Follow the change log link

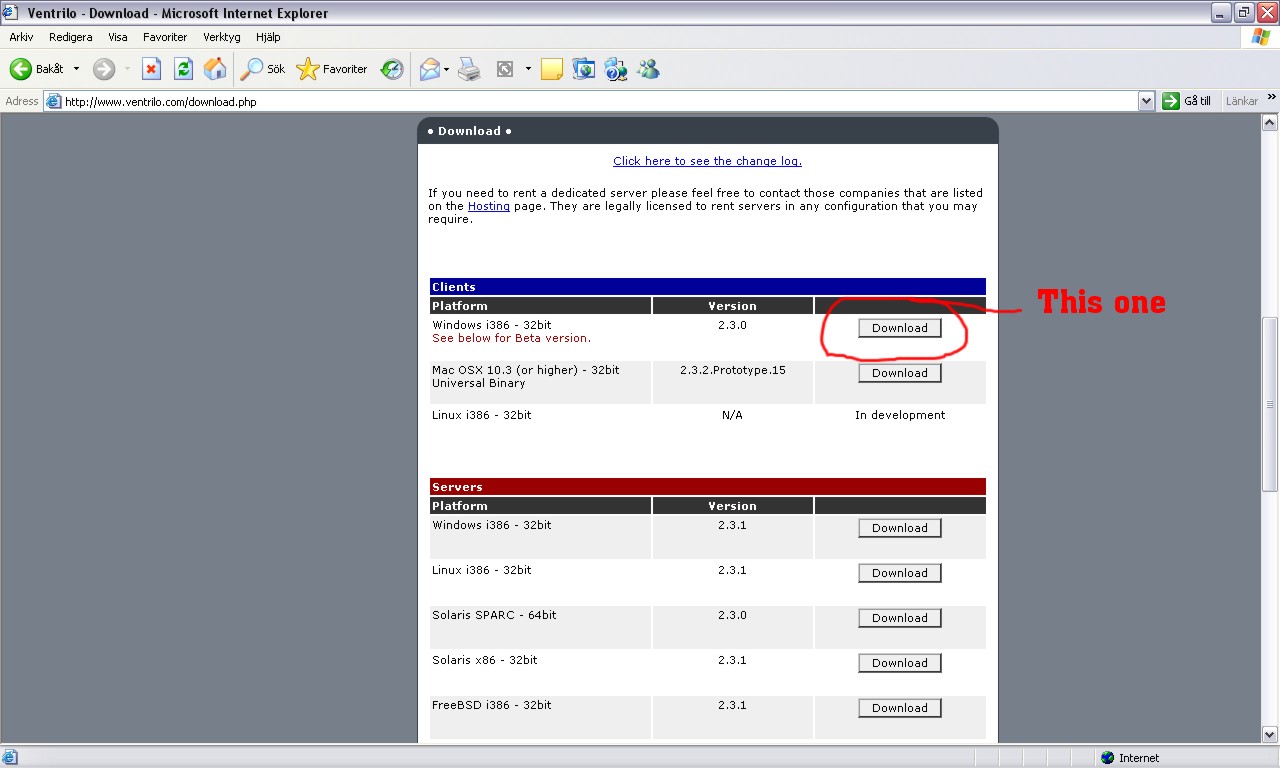coord(707,161)
